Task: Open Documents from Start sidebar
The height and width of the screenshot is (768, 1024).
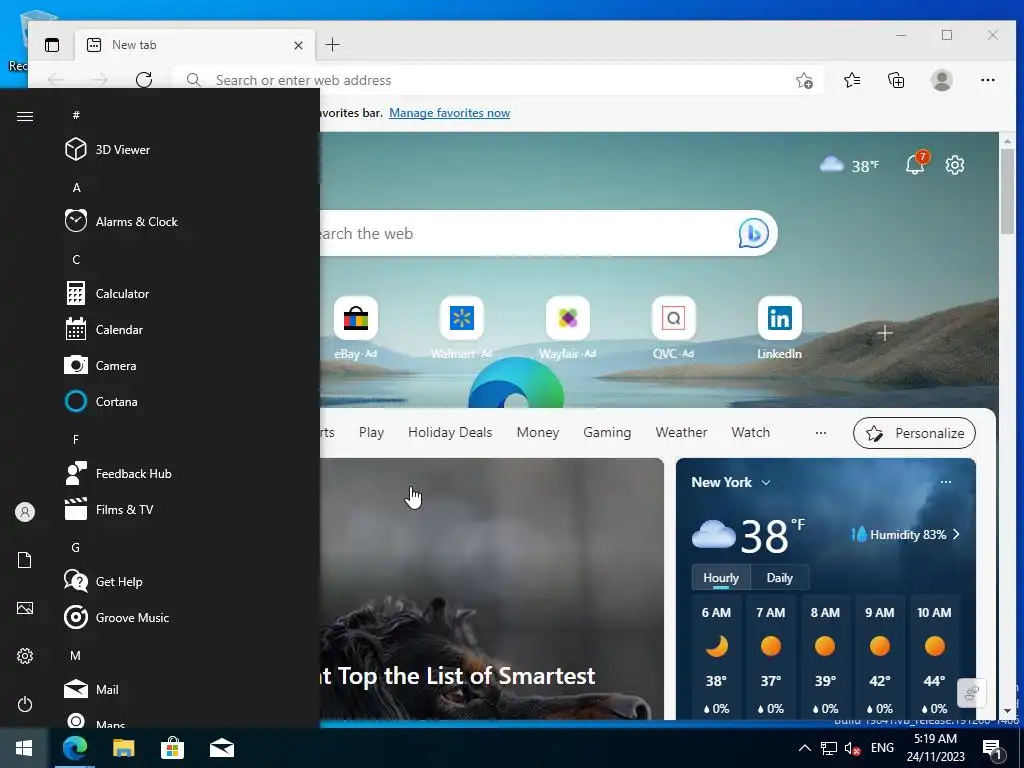Action: [x=25, y=560]
